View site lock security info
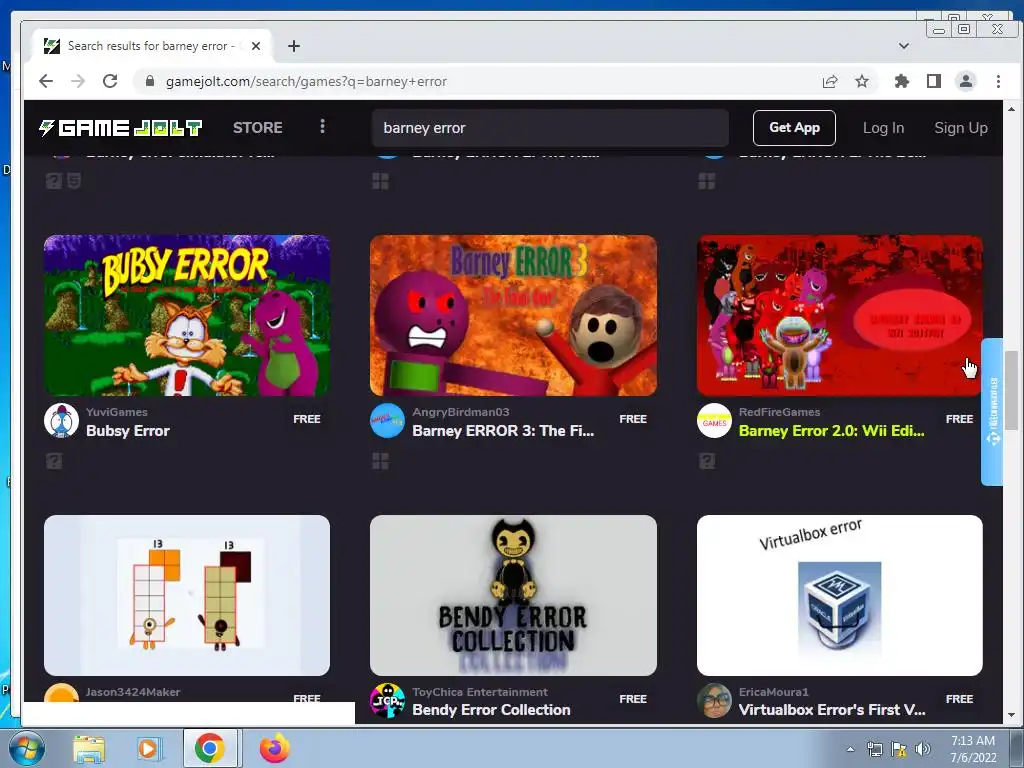Image resolution: width=1024 pixels, height=768 pixels. (x=150, y=81)
